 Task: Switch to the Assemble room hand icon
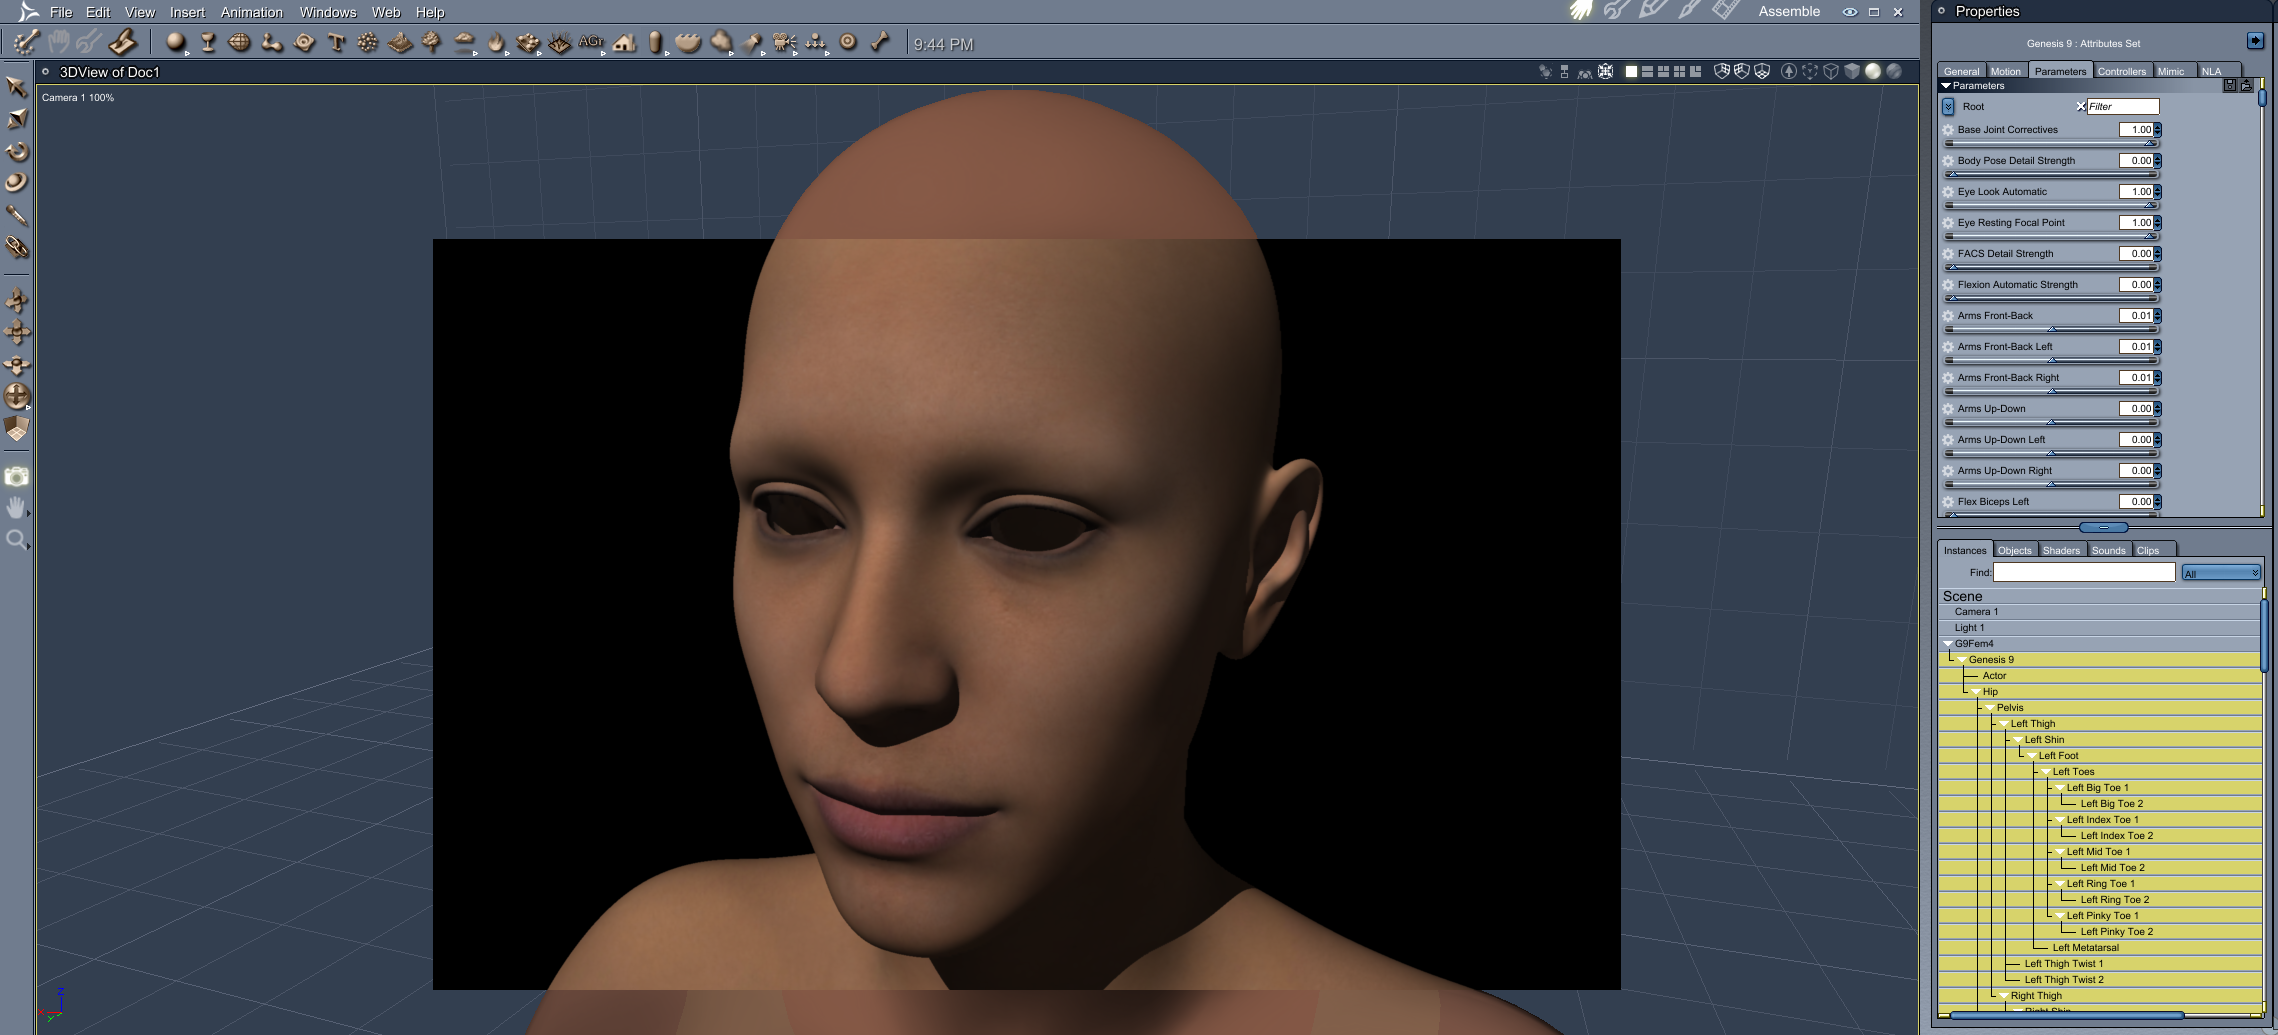(x=1580, y=11)
